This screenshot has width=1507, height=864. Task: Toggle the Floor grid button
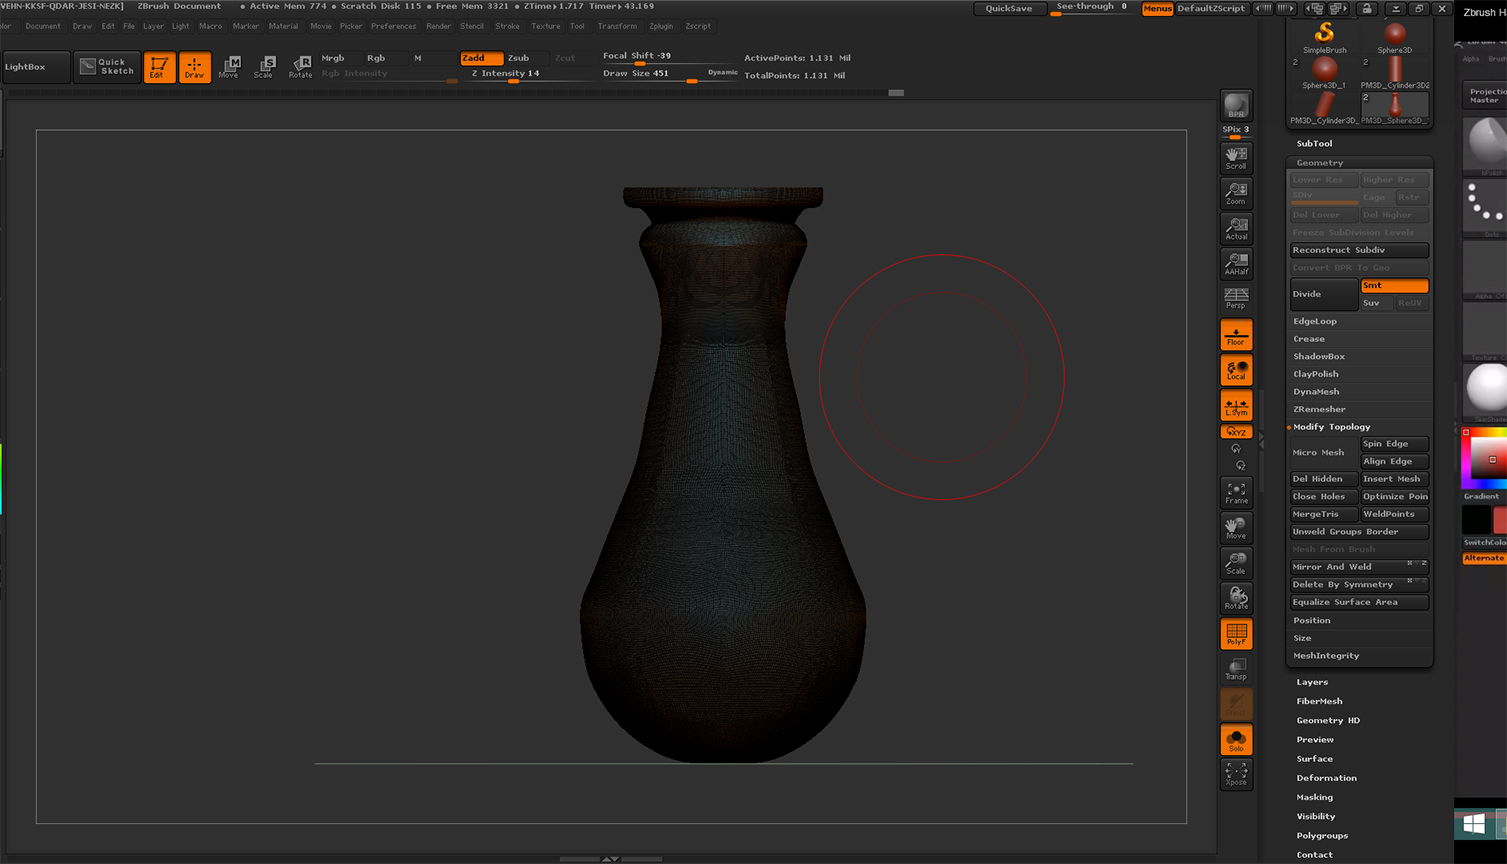(1236, 336)
